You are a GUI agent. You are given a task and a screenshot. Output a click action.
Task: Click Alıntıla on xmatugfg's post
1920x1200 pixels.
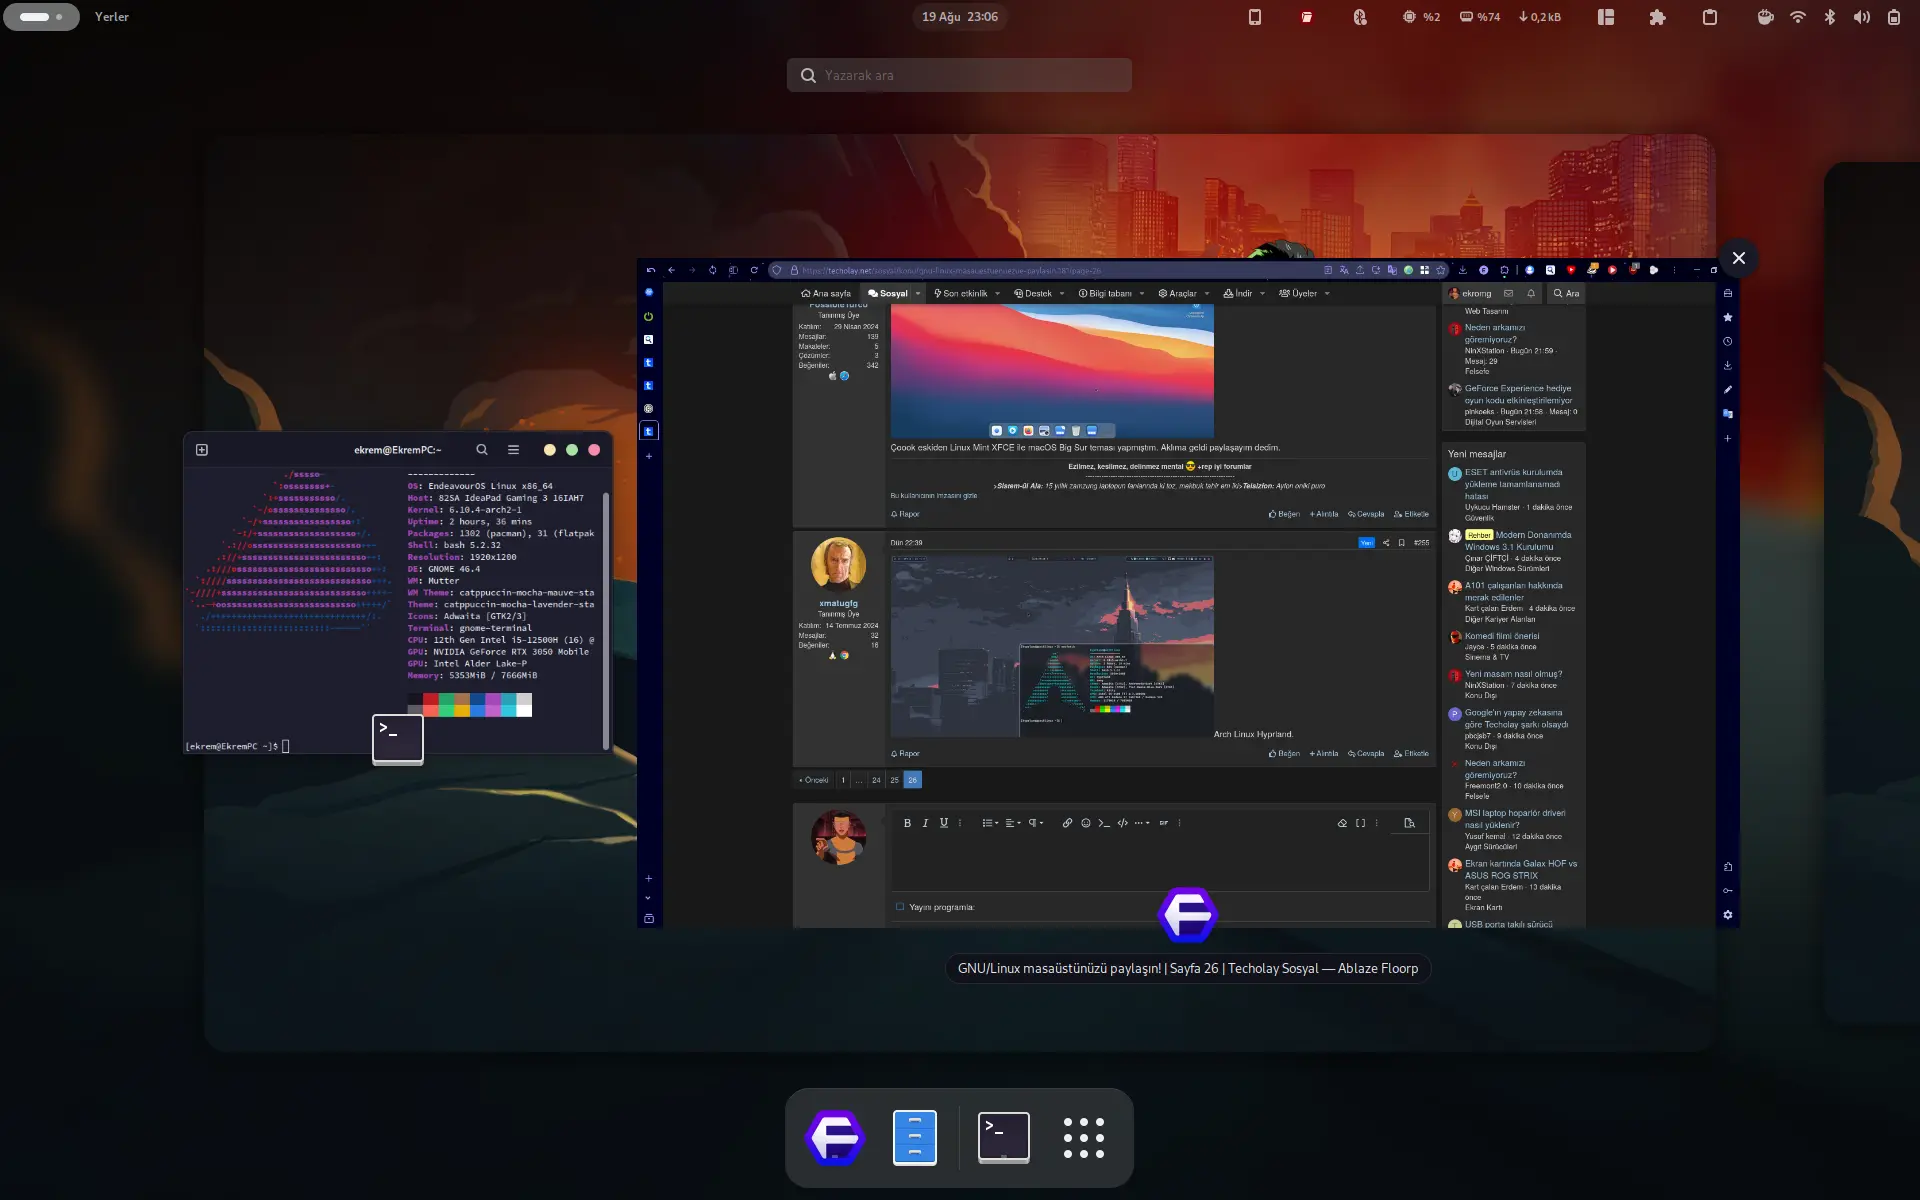(1324, 754)
